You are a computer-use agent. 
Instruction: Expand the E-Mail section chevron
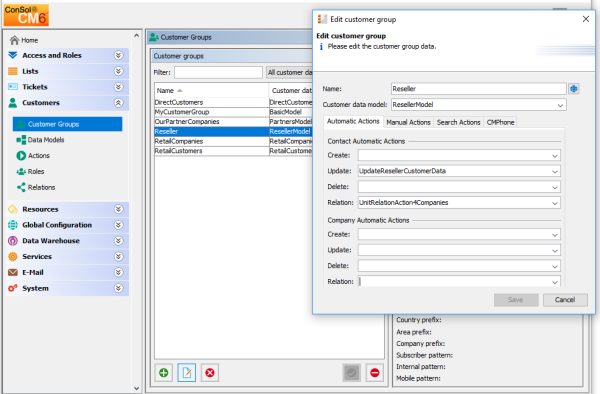[x=119, y=272]
